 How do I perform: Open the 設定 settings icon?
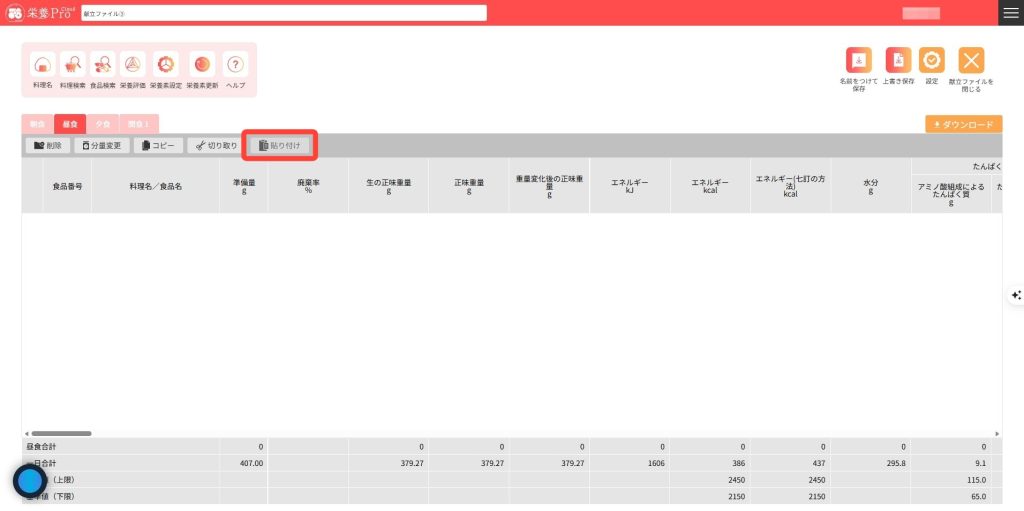(931, 60)
